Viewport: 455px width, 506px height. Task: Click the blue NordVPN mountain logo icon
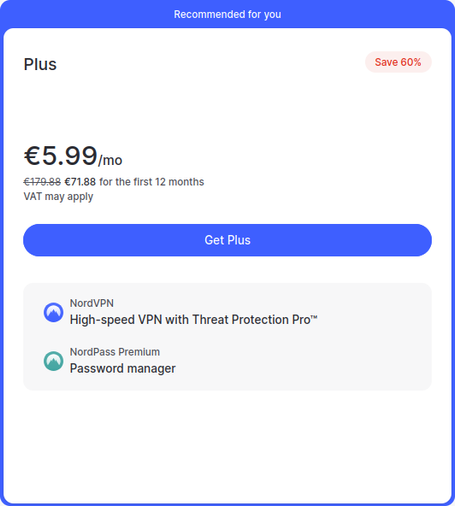pos(53,312)
